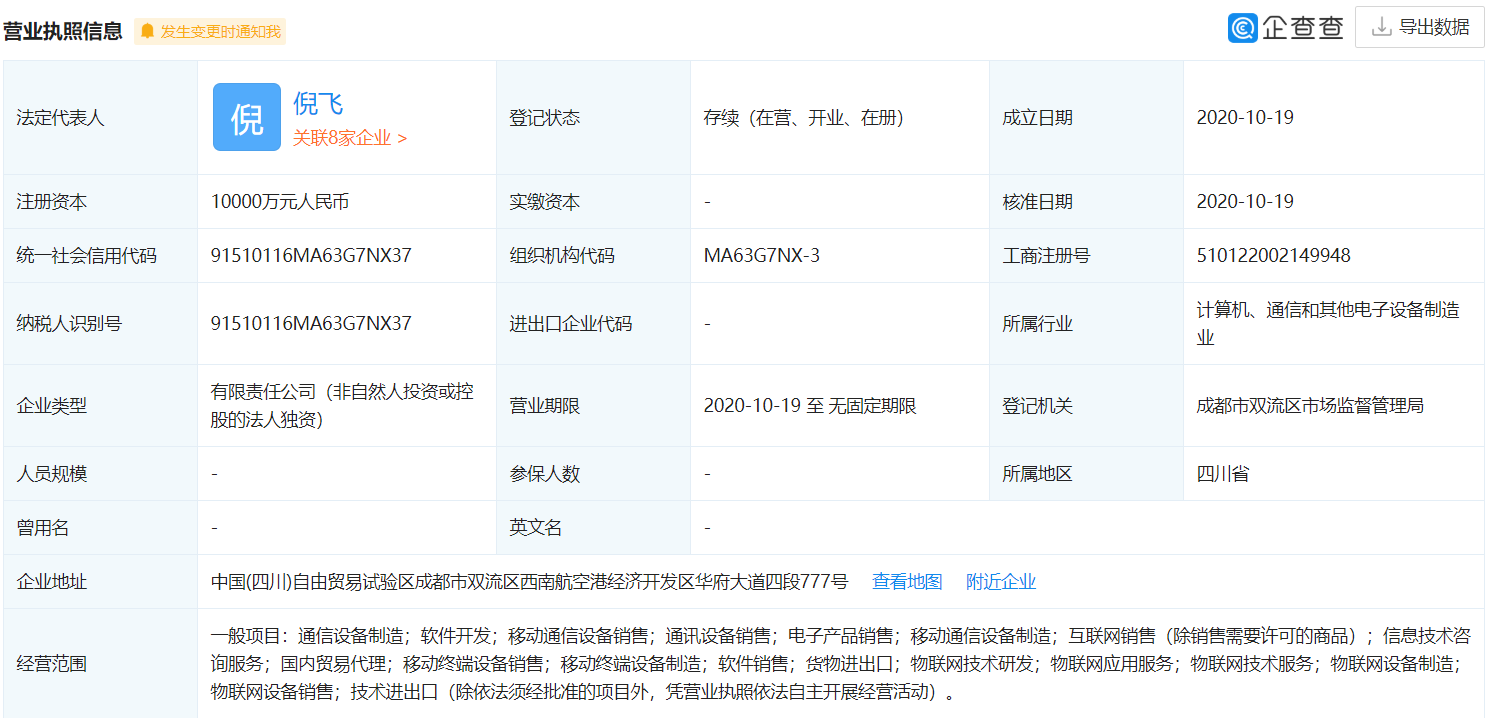This screenshot has width=1505, height=718.
Task: Click the 人员规模 label
Action: point(52,474)
